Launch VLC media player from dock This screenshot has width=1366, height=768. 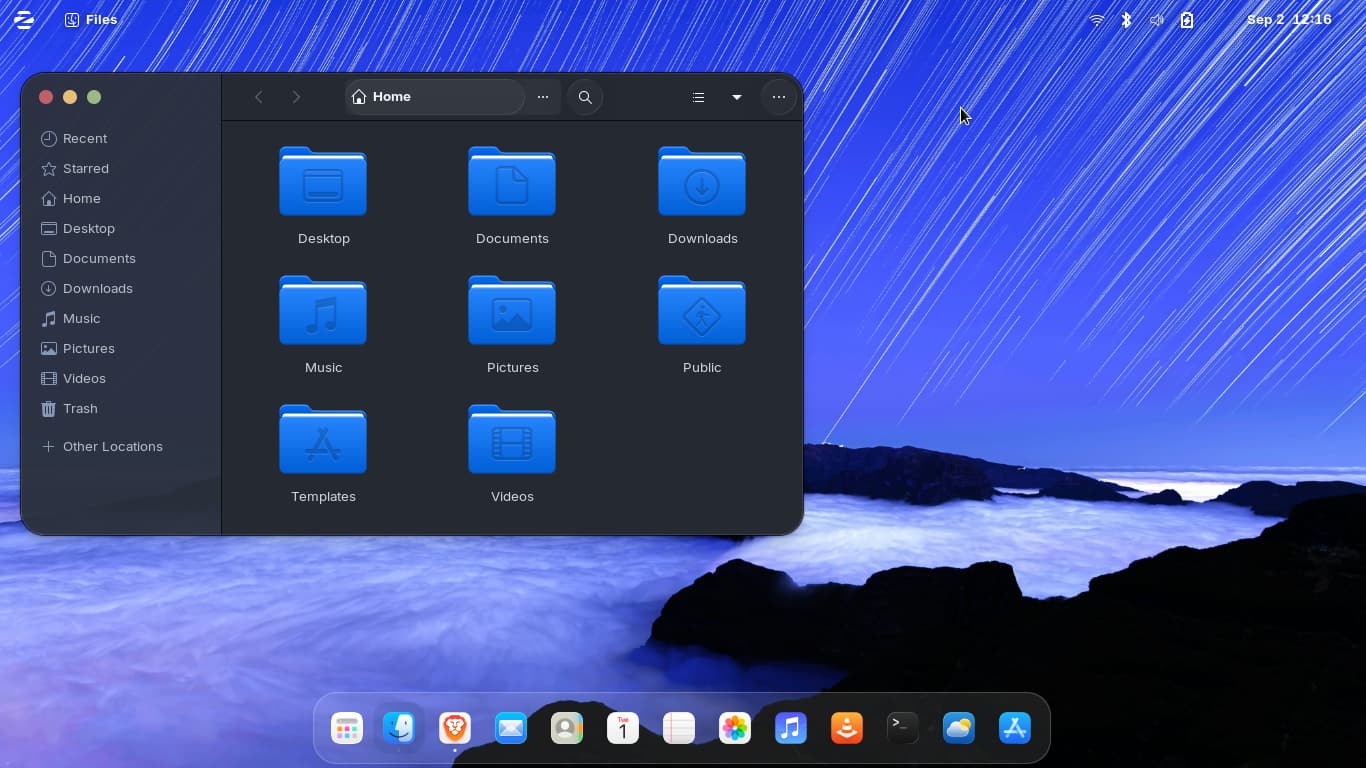click(x=847, y=728)
